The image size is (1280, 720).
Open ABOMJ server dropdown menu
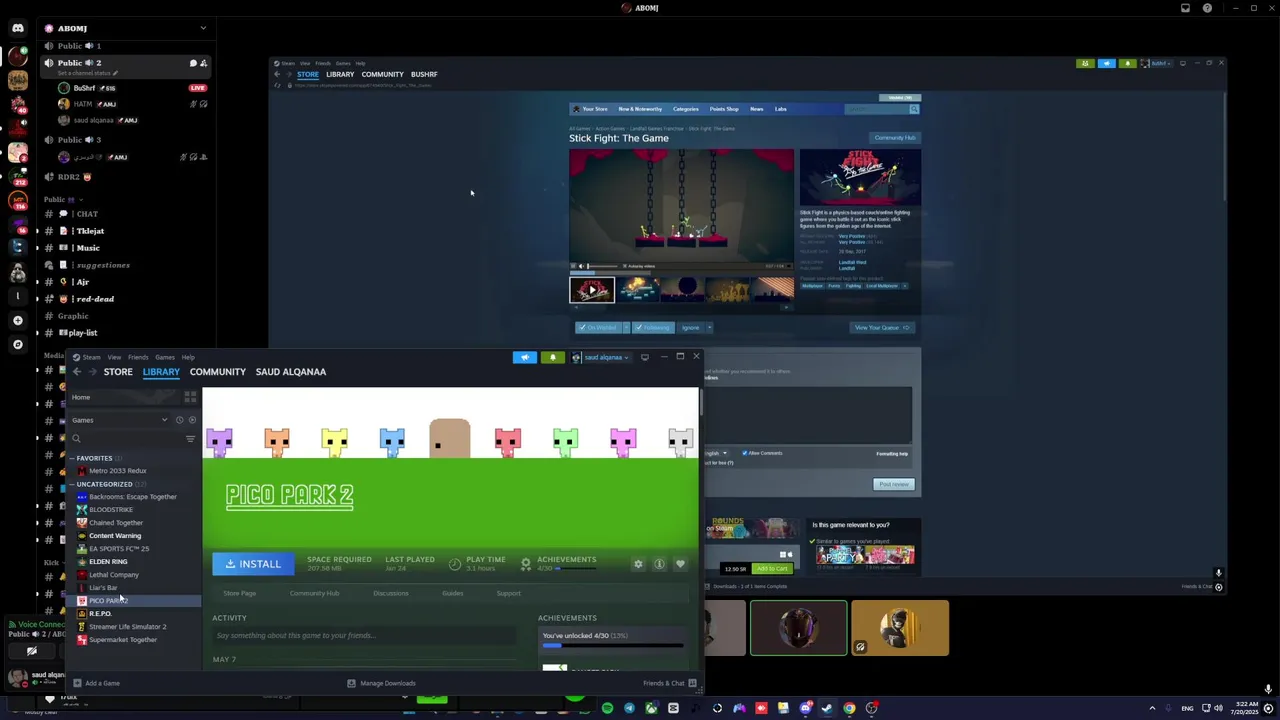203,28
